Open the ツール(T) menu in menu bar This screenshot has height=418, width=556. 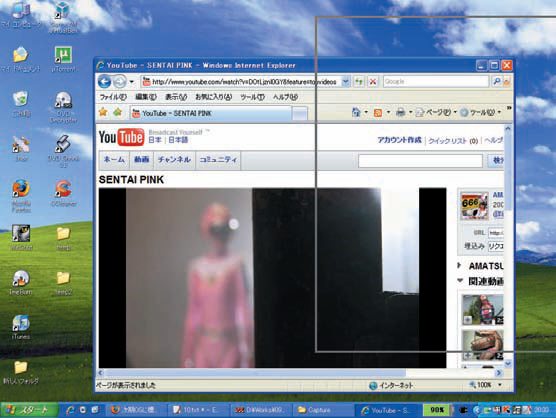coord(252,97)
